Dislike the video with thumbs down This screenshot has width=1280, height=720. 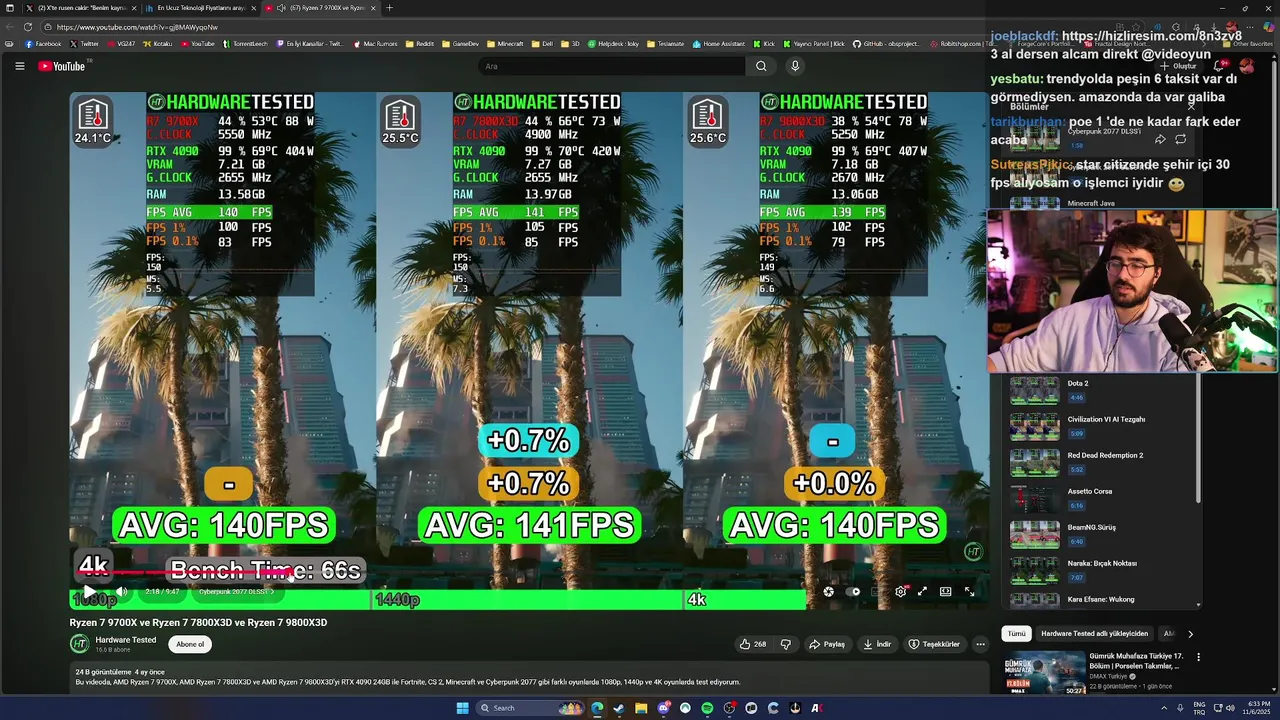(x=786, y=644)
